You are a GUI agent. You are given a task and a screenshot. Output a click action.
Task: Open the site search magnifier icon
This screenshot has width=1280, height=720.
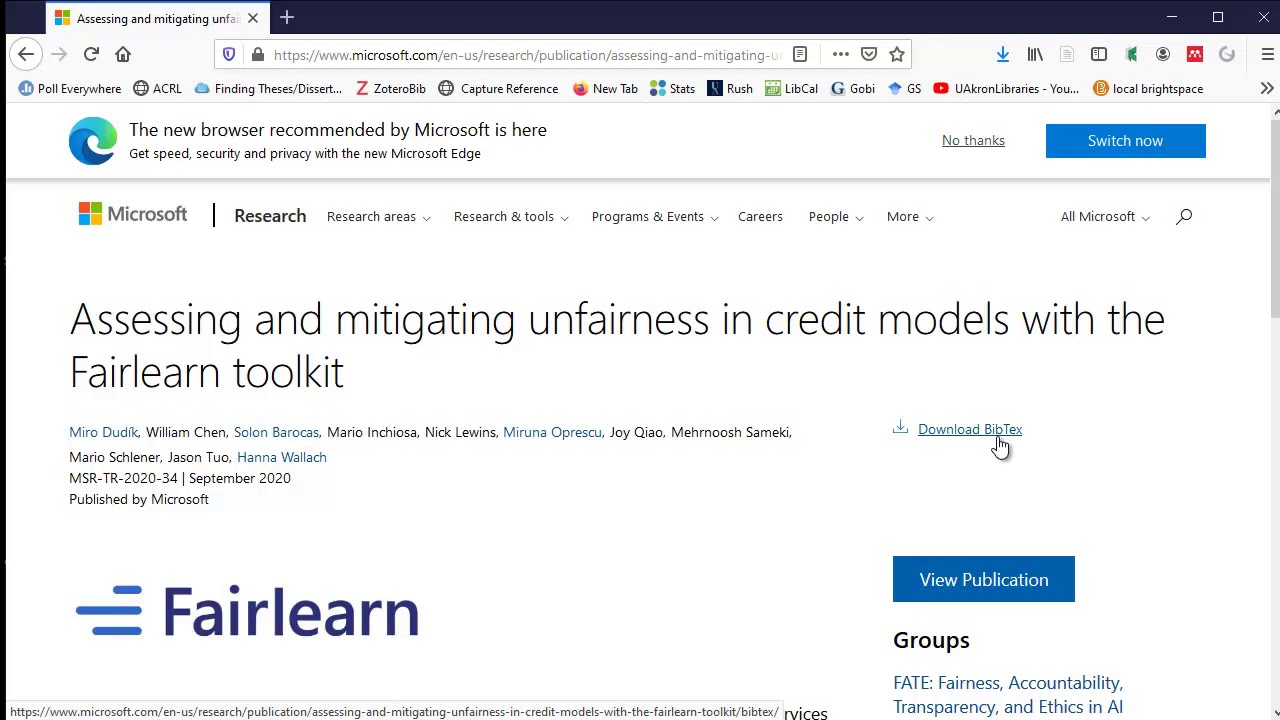point(1184,216)
